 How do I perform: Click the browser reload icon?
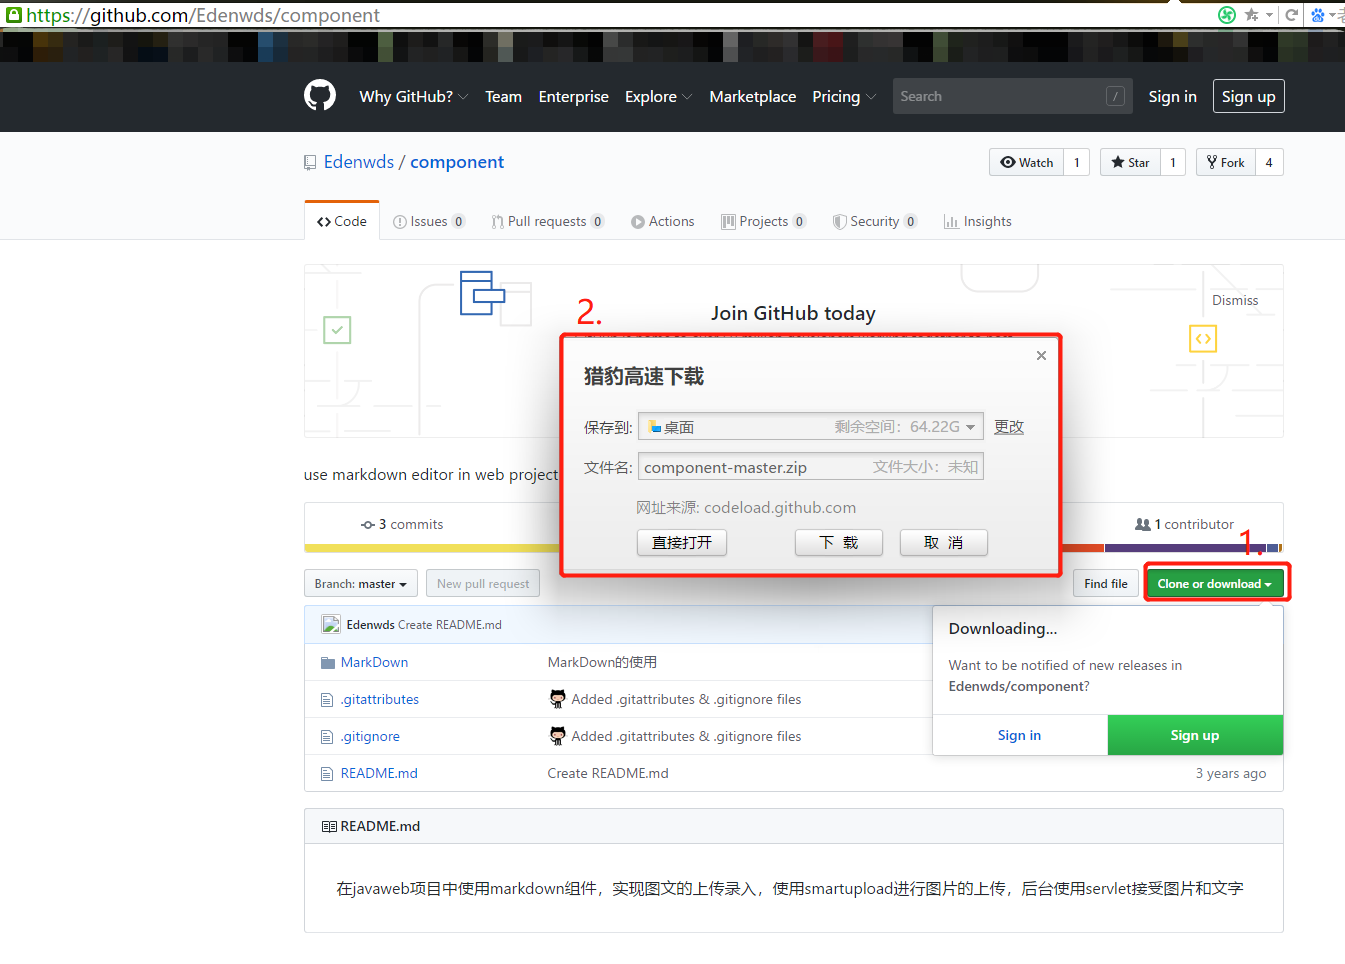[x=1292, y=14]
